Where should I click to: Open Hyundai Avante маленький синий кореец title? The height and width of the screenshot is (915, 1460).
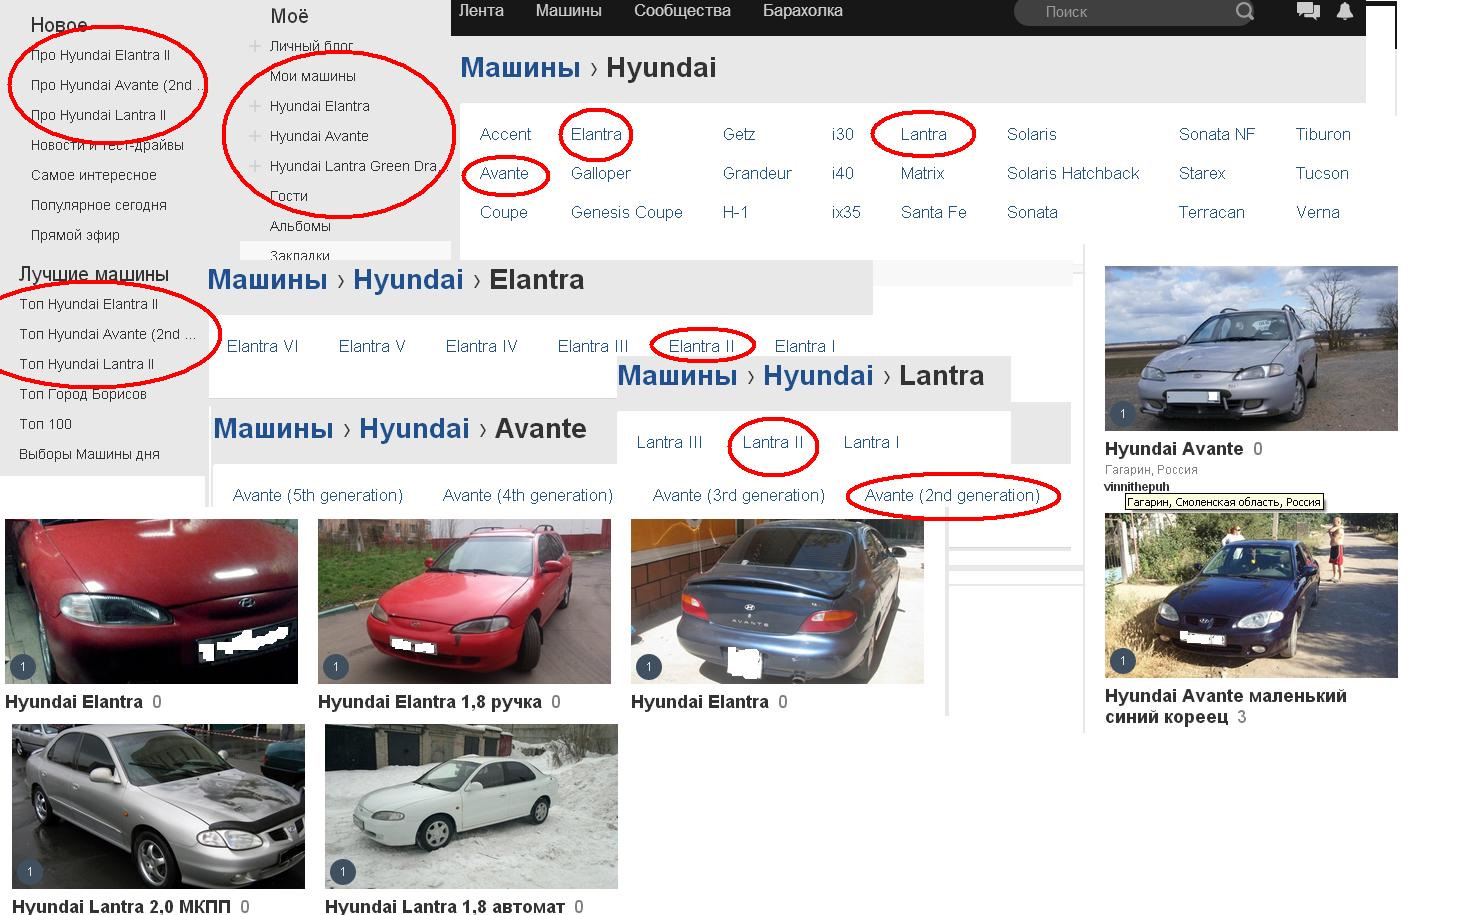(1226, 706)
